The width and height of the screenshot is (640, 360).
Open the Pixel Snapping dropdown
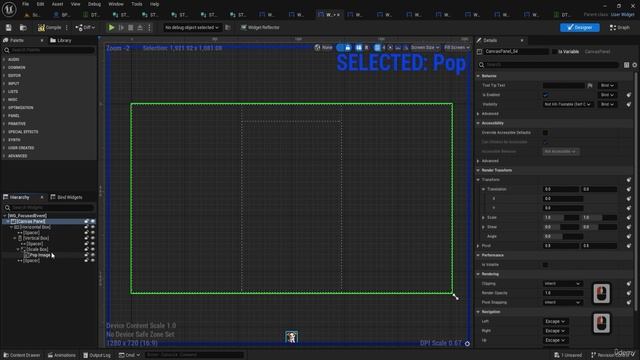click(562, 302)
